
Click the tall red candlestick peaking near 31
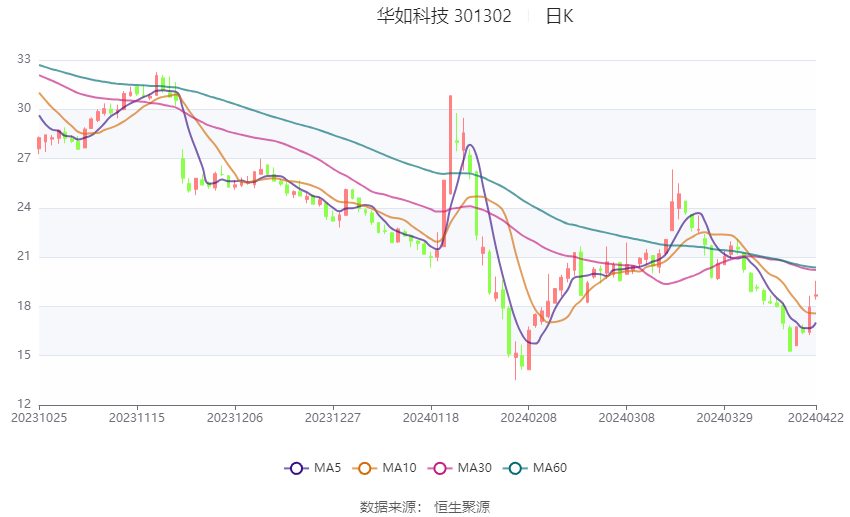coord(450,145)
